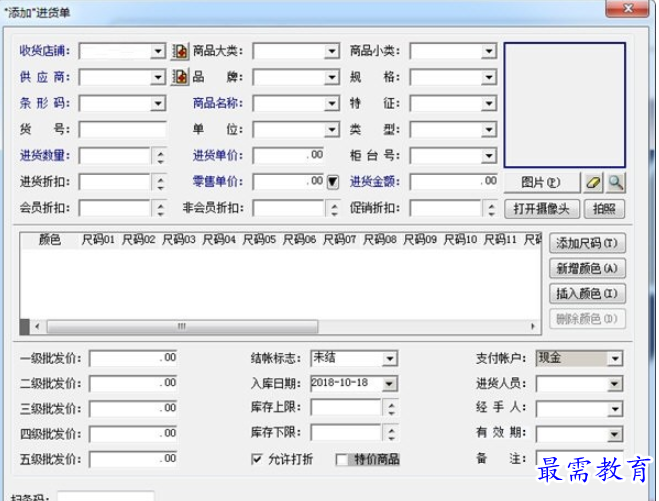The height and width of the screenshot is (501, 659).
Task: Open the 零售单价 black arrow button
Action: [x=332, y=182]
